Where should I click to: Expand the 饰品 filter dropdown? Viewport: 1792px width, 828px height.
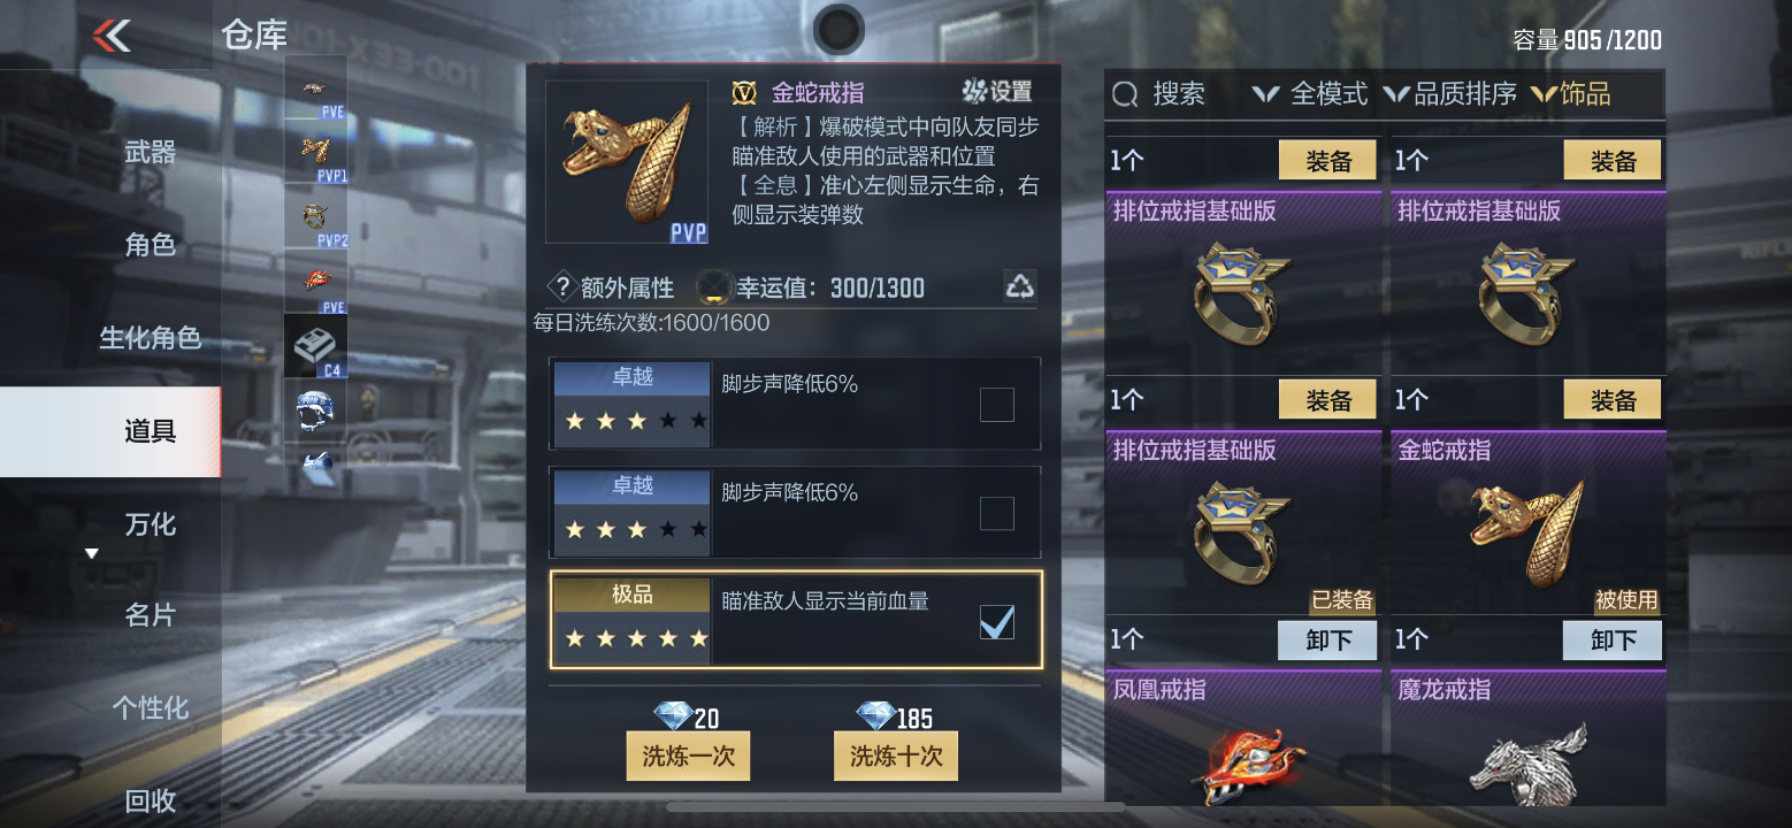pyautogui.click(x=1571, y=94)
